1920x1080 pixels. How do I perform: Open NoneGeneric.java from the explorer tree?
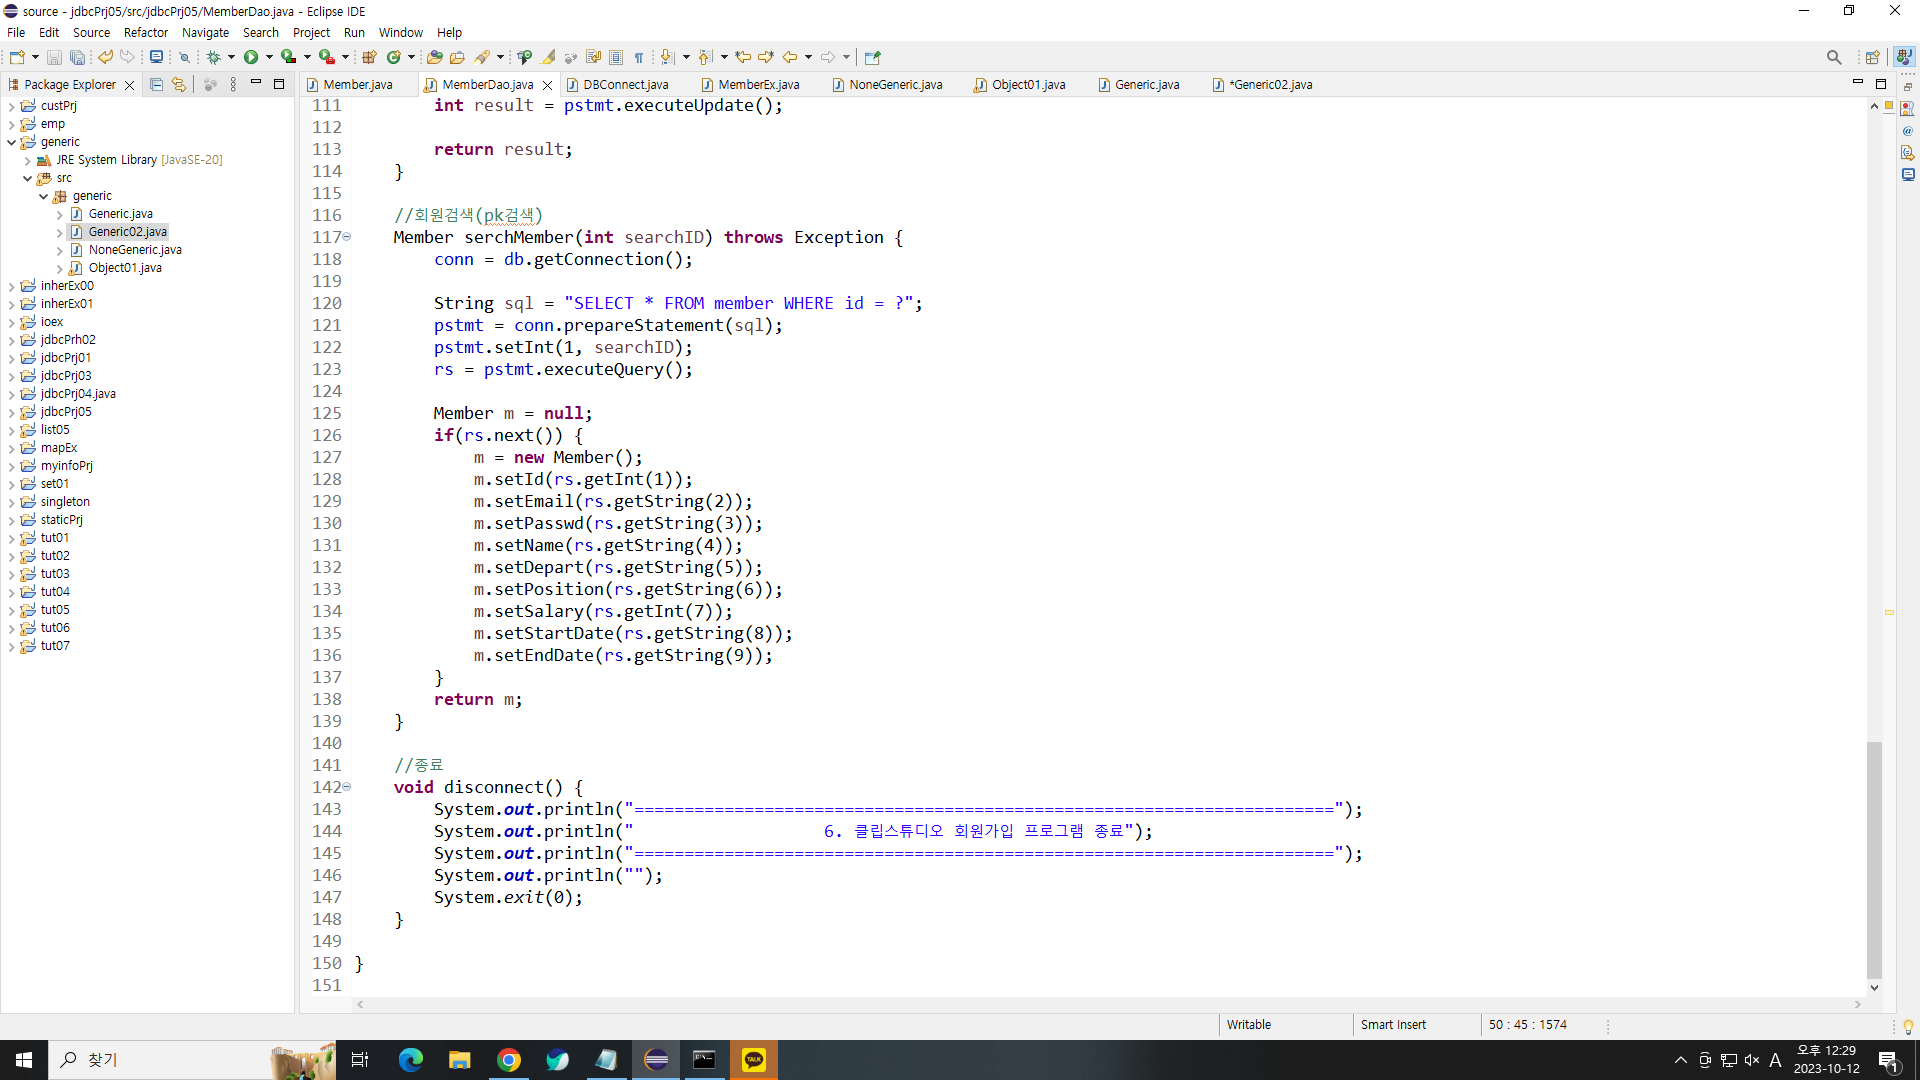coord(134,250)
